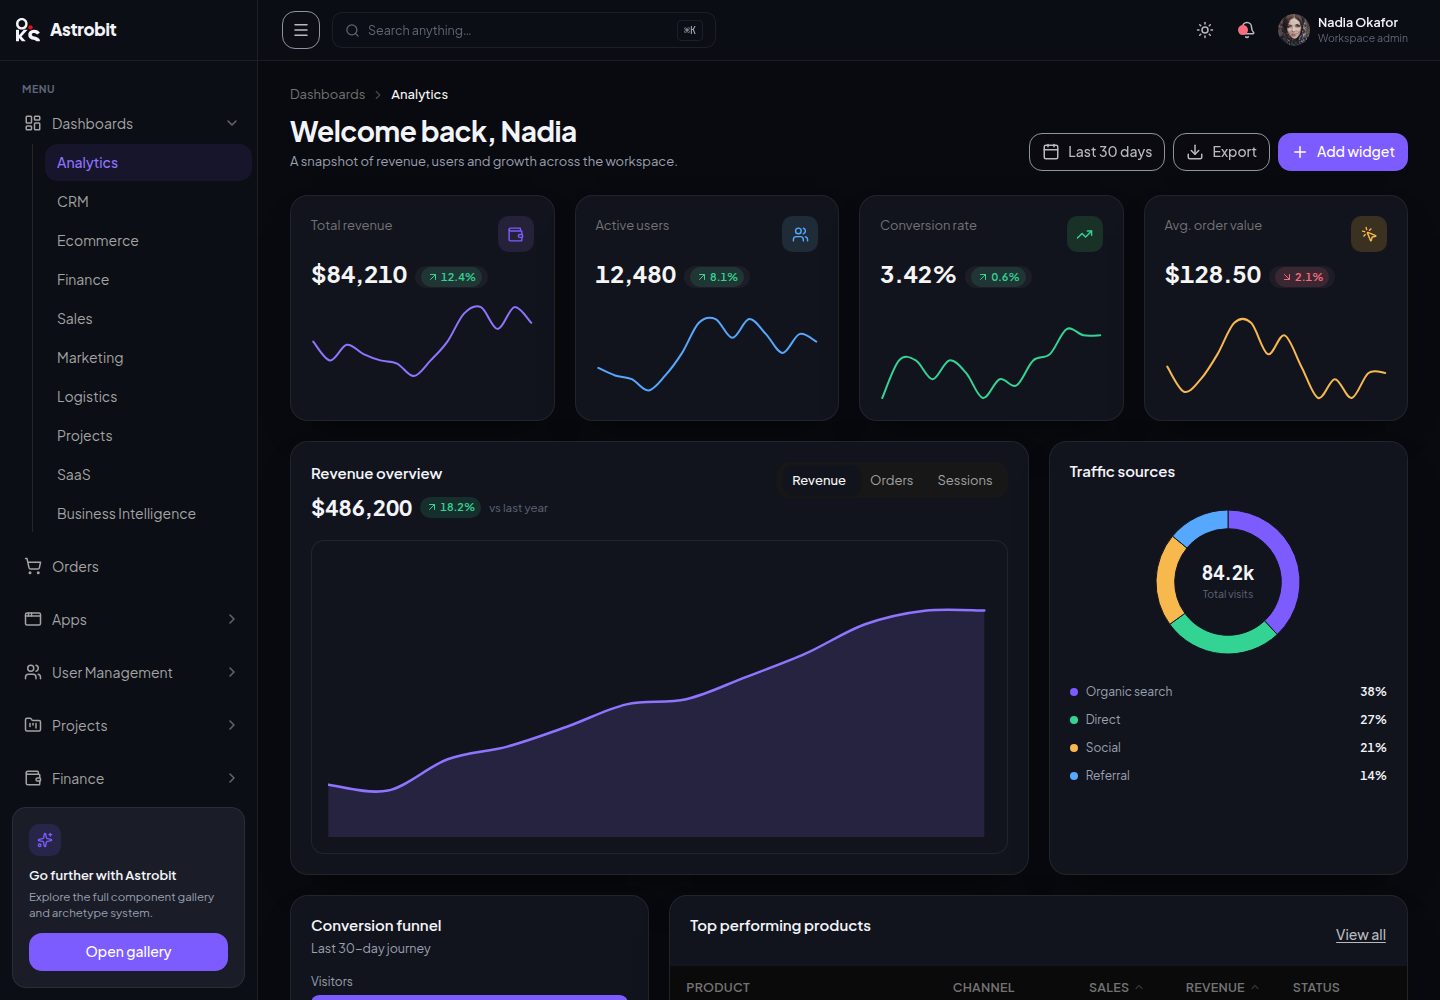Click the User Management people icon
Screen dimensions: 1440x1000
33,672
